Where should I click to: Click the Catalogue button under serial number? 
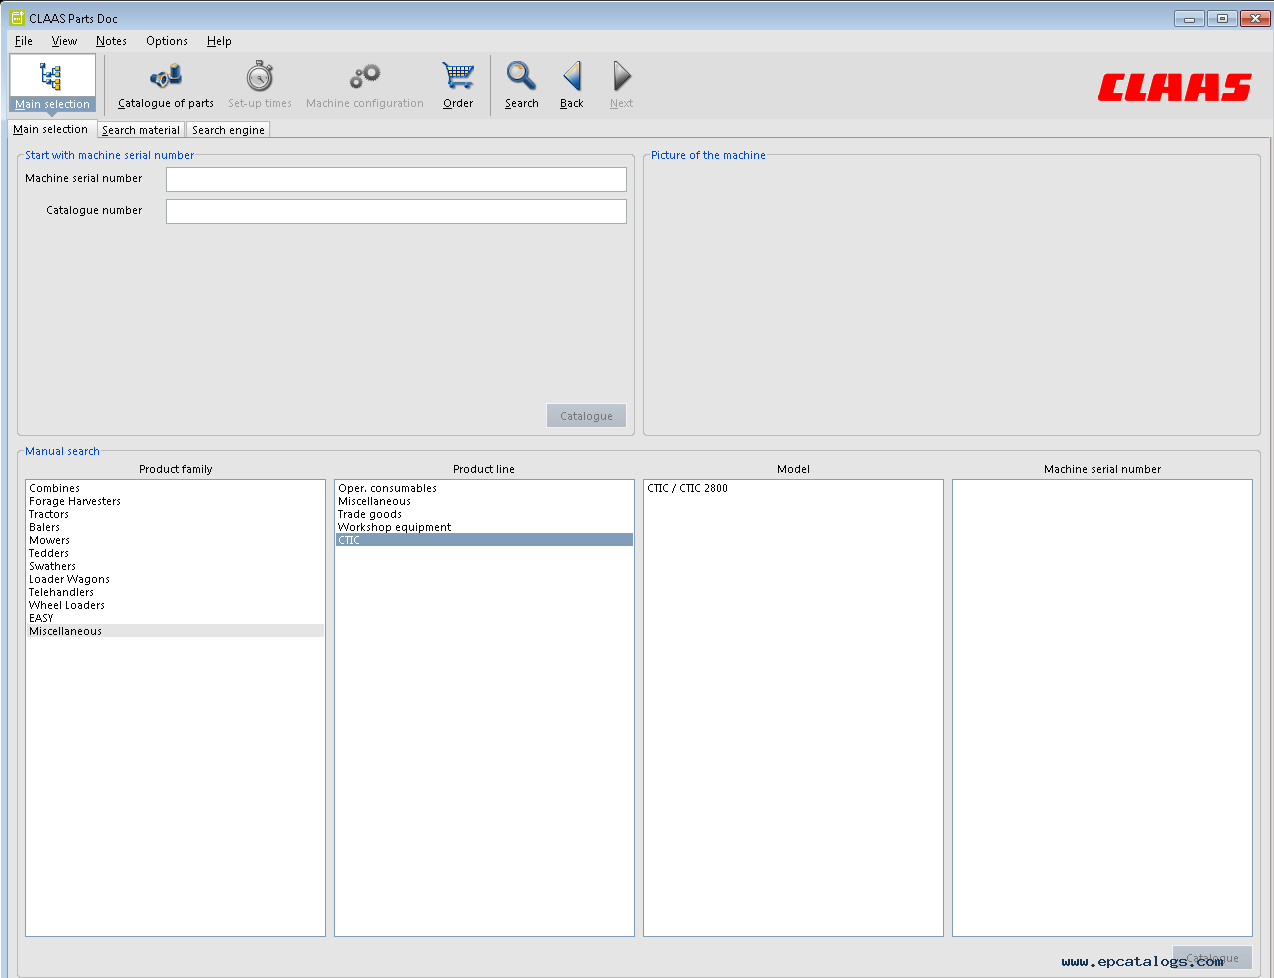587,416
